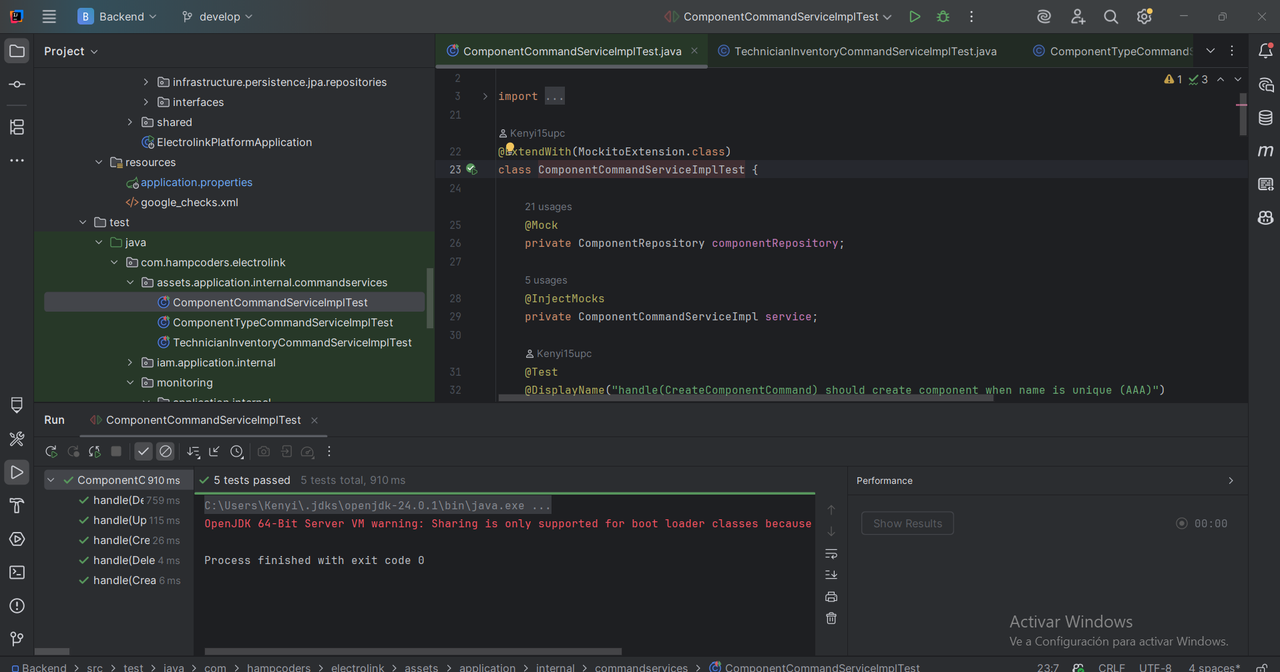Open the main hamburger menu
The width and height of the screenshot is (1280, 672).
click(x=49, y=17)
